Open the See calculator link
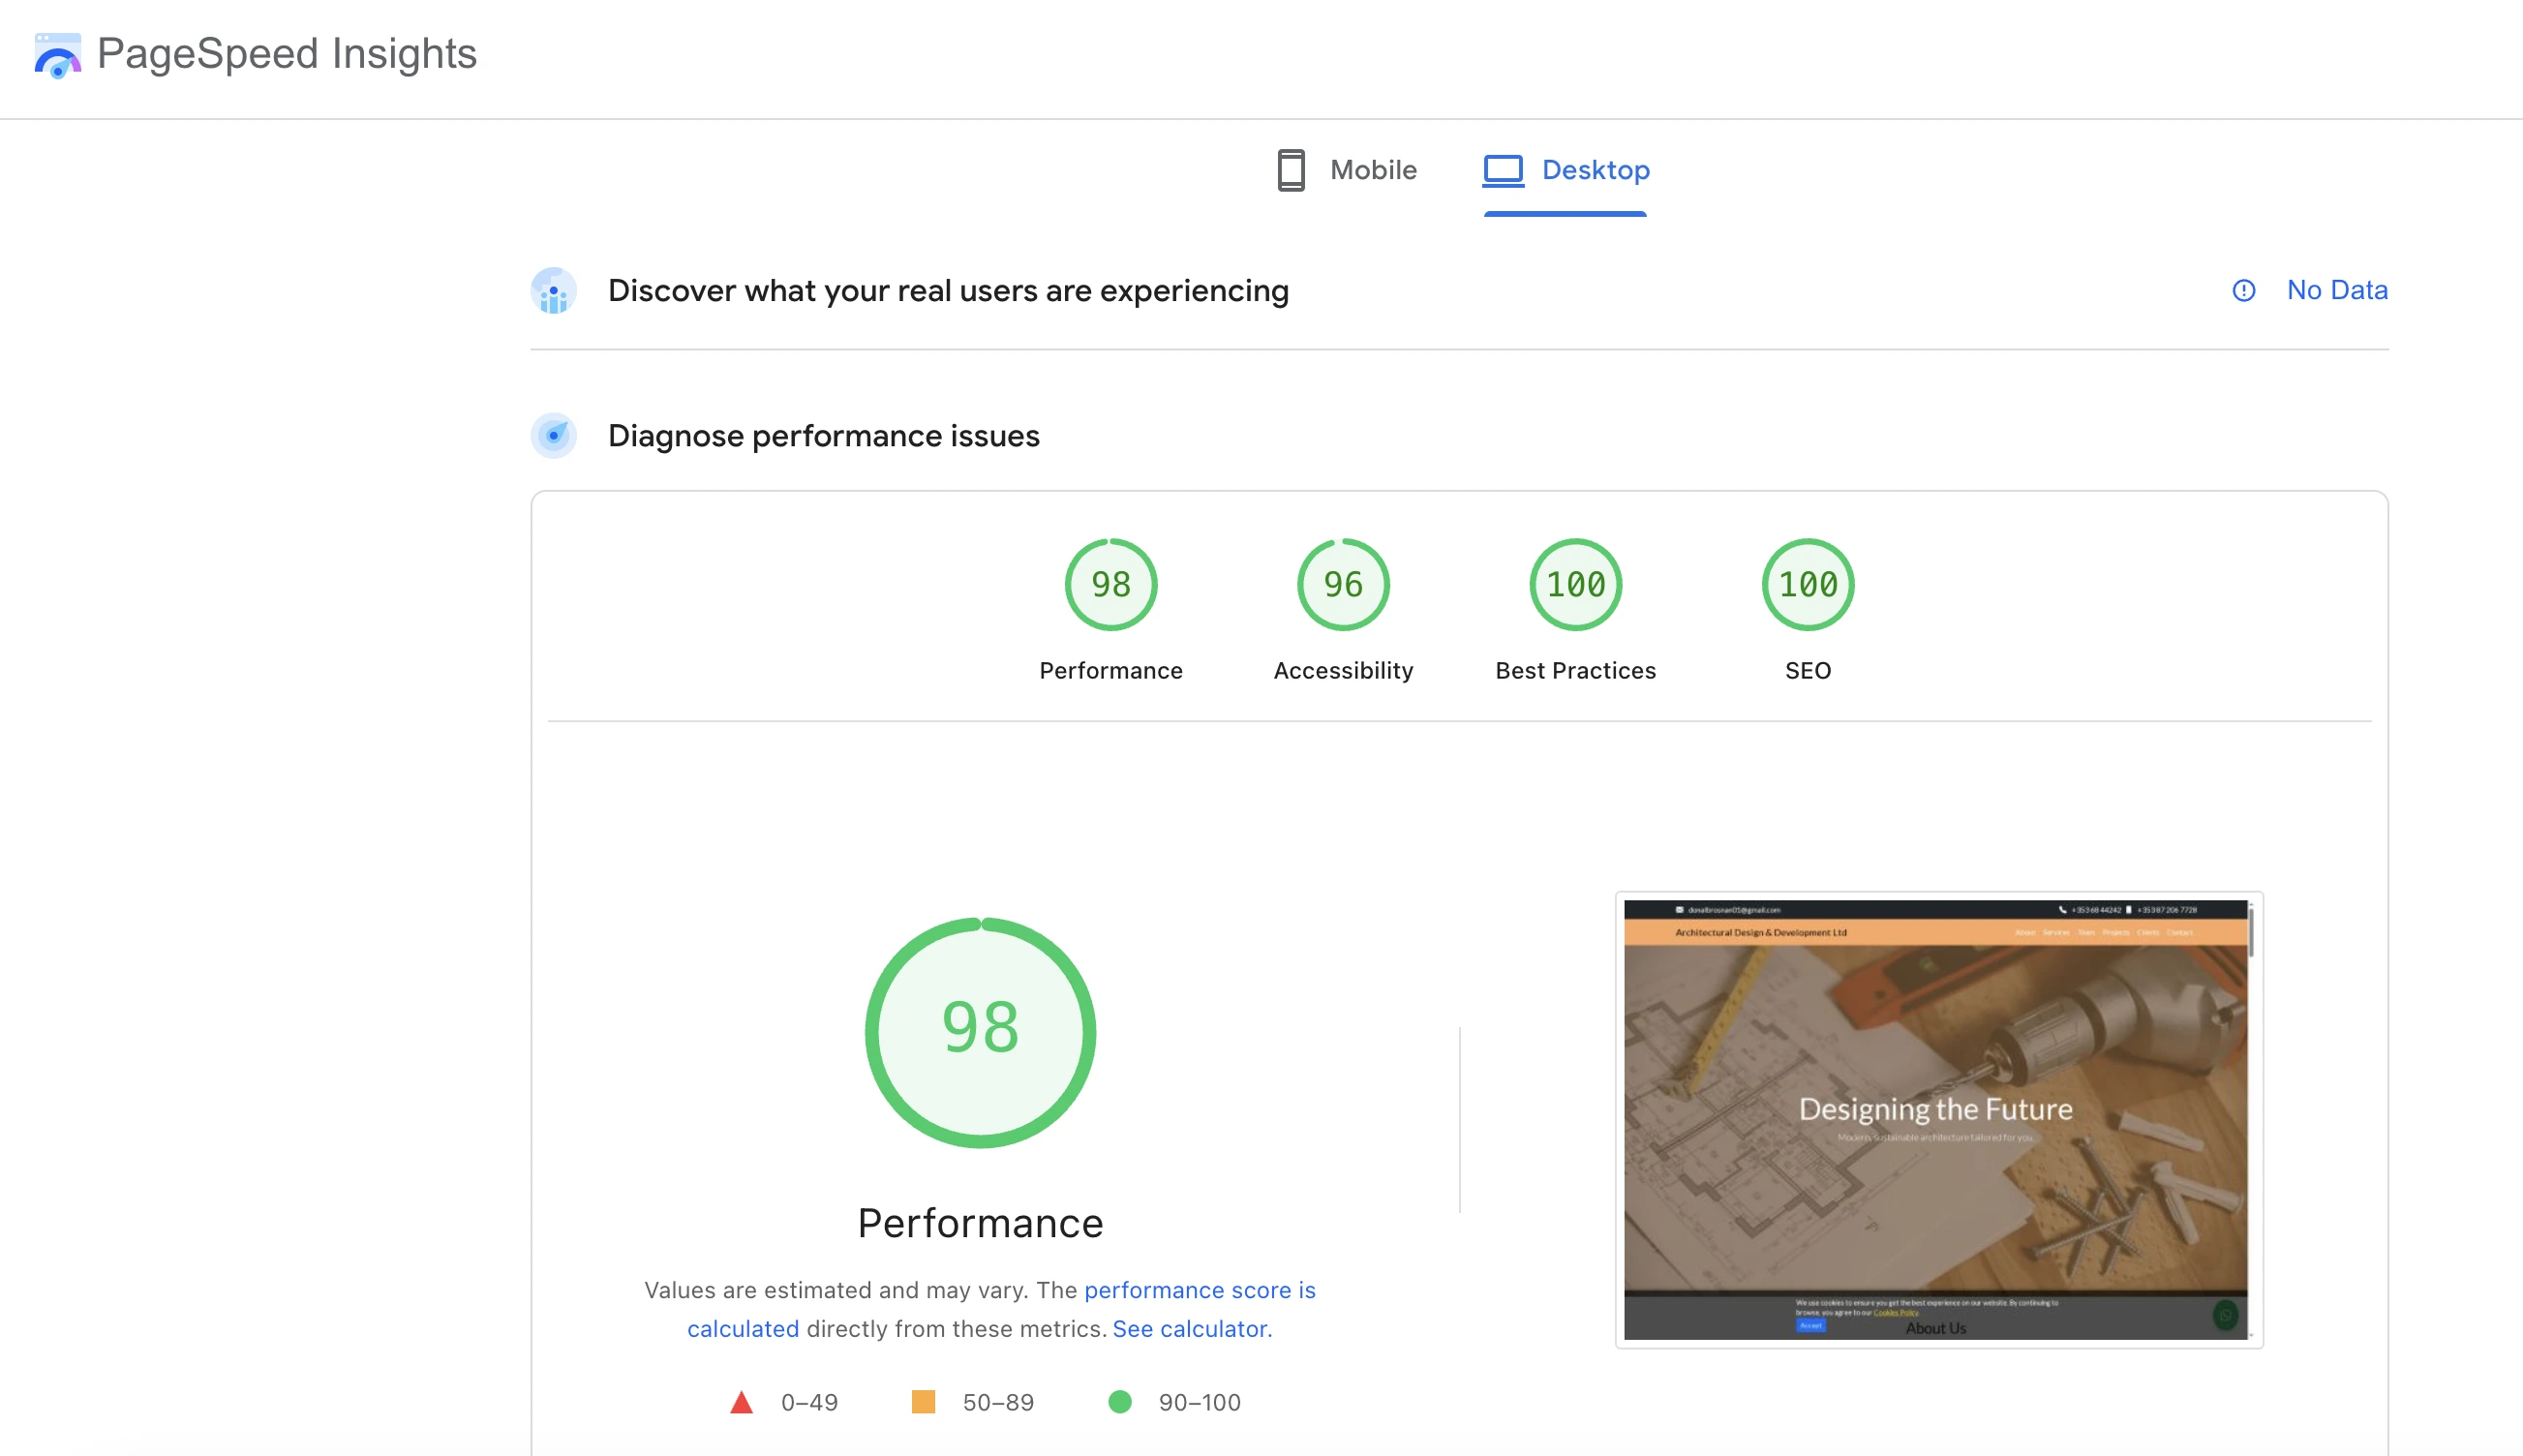The height and width of the screenshot is (1456, 2523). pyautogui.click(x=1191, y=1328)
